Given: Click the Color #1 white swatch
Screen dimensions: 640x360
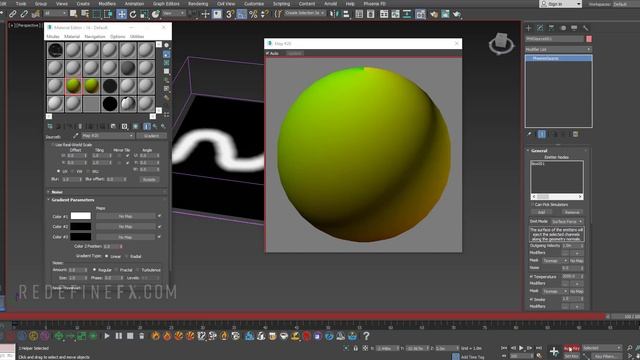Looking at the screenshot, I should click(x=80, y=216).
